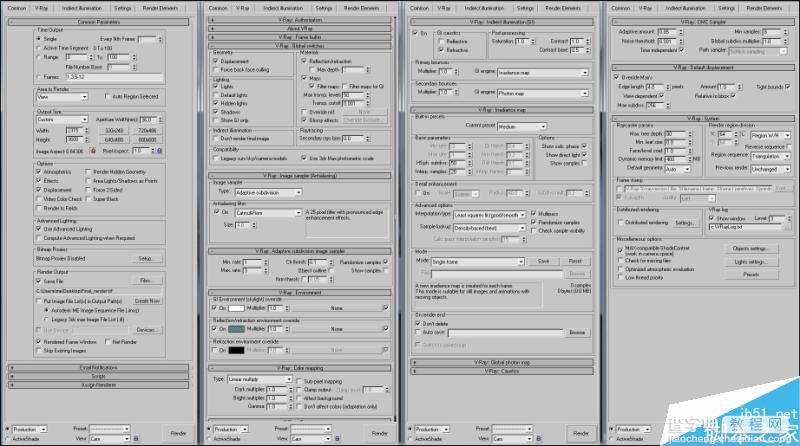Choose the 640x480 output size preset
The image size is (800, 446).
click(x=114, y=139)
